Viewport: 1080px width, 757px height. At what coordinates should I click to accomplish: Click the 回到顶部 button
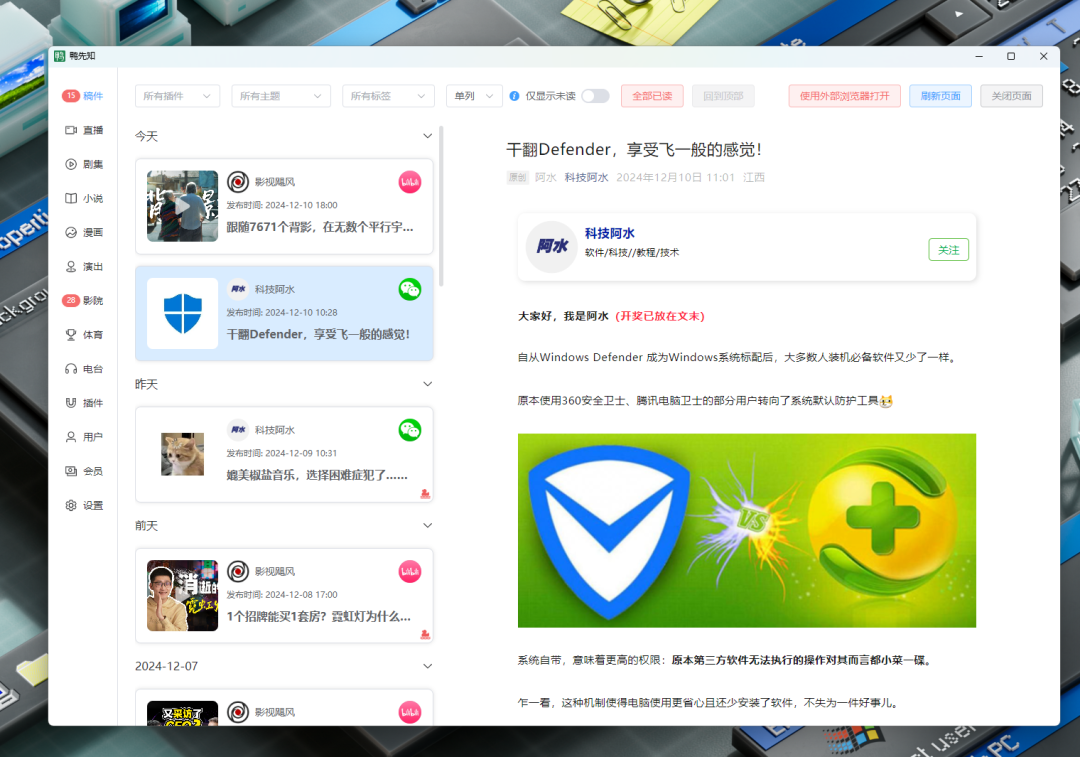(x=723, y=96)
